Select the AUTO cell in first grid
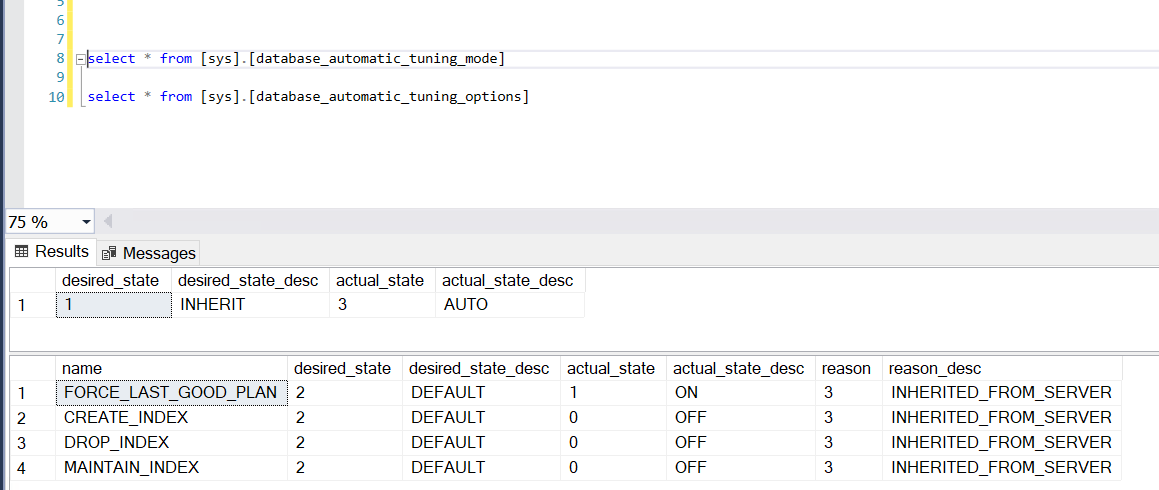 (509, 304)
